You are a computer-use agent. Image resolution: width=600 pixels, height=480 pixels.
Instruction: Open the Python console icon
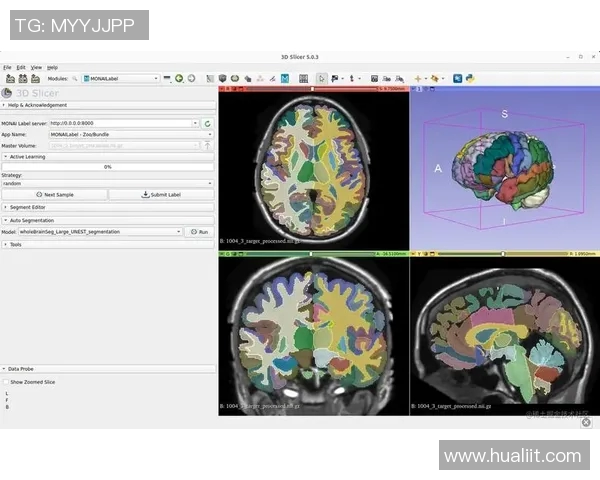click(x=470, y=78)
